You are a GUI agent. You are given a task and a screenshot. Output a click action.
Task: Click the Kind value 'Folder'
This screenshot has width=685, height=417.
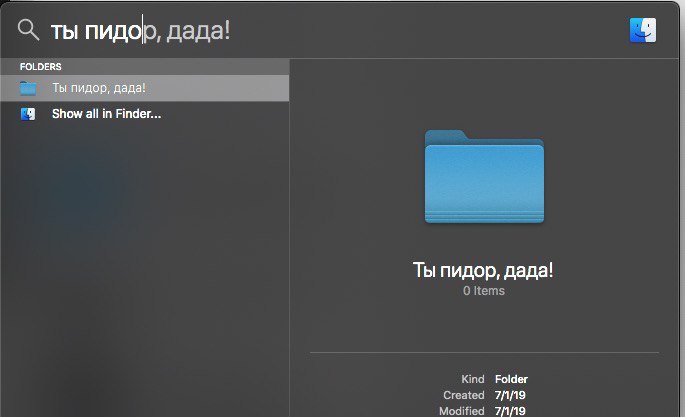click(x=511, y=379)
